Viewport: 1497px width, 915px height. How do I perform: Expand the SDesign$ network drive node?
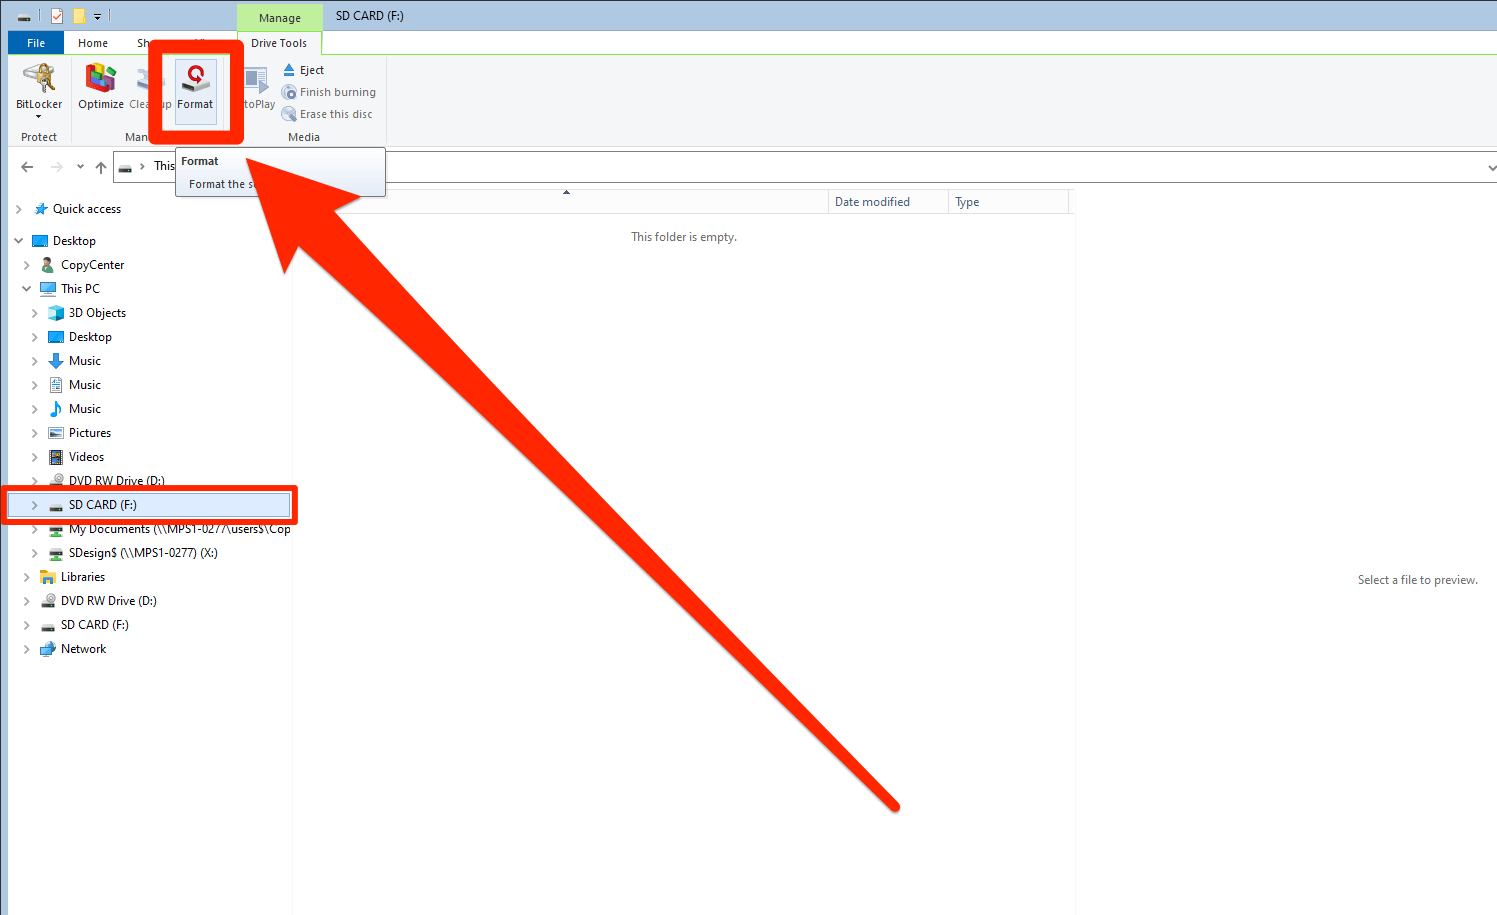pos(35,553)
